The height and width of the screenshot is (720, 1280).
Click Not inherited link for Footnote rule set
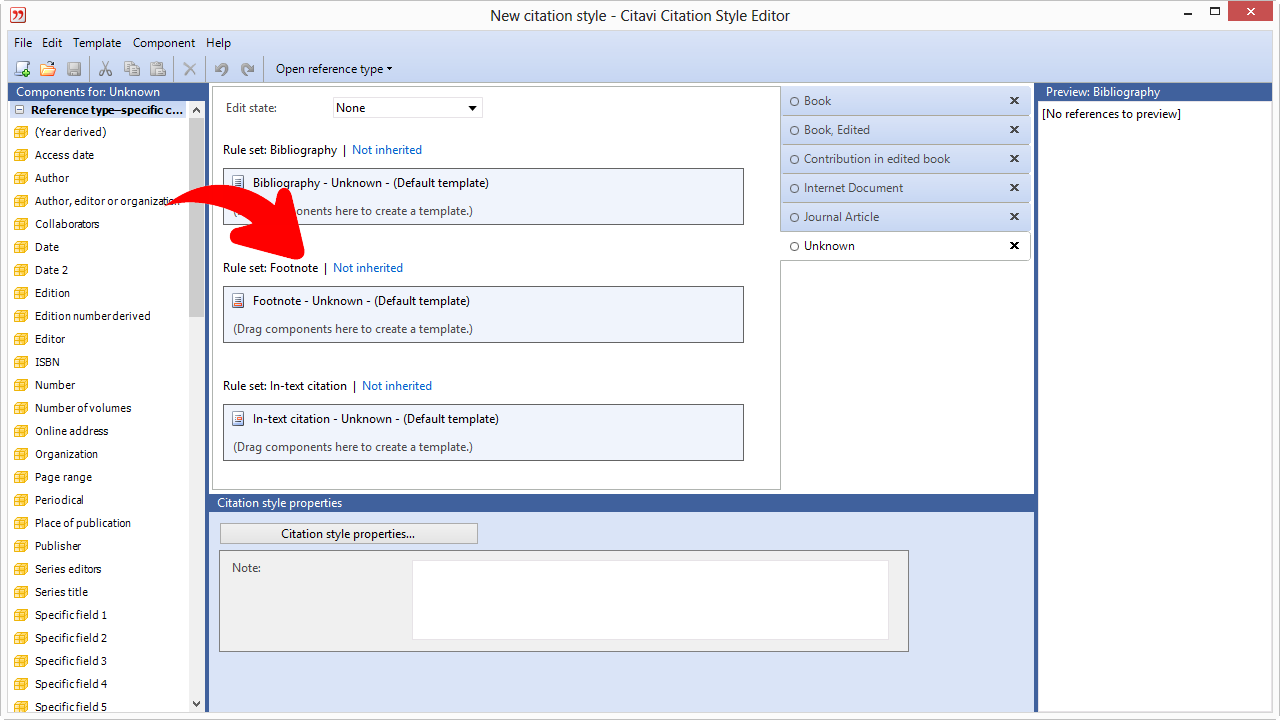pos(368,268)
